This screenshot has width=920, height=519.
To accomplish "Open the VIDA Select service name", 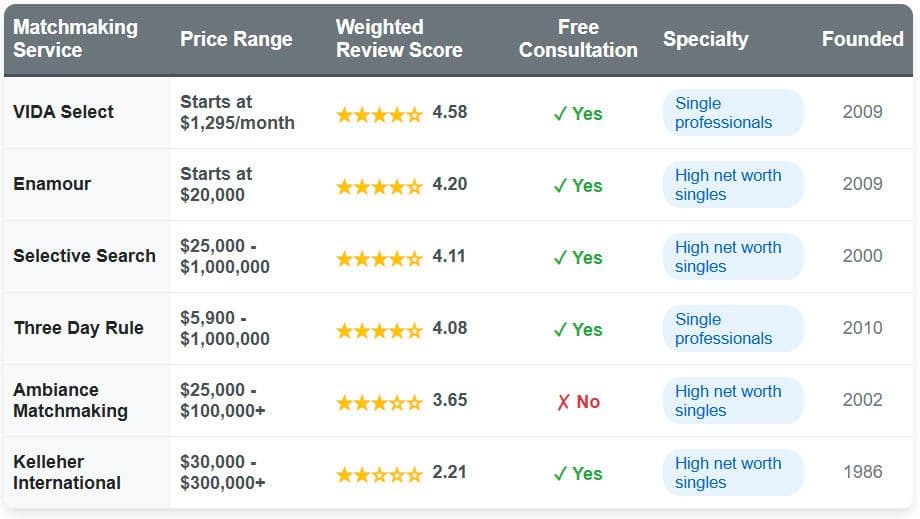I will pyautogui.click(x=63, y=112).
